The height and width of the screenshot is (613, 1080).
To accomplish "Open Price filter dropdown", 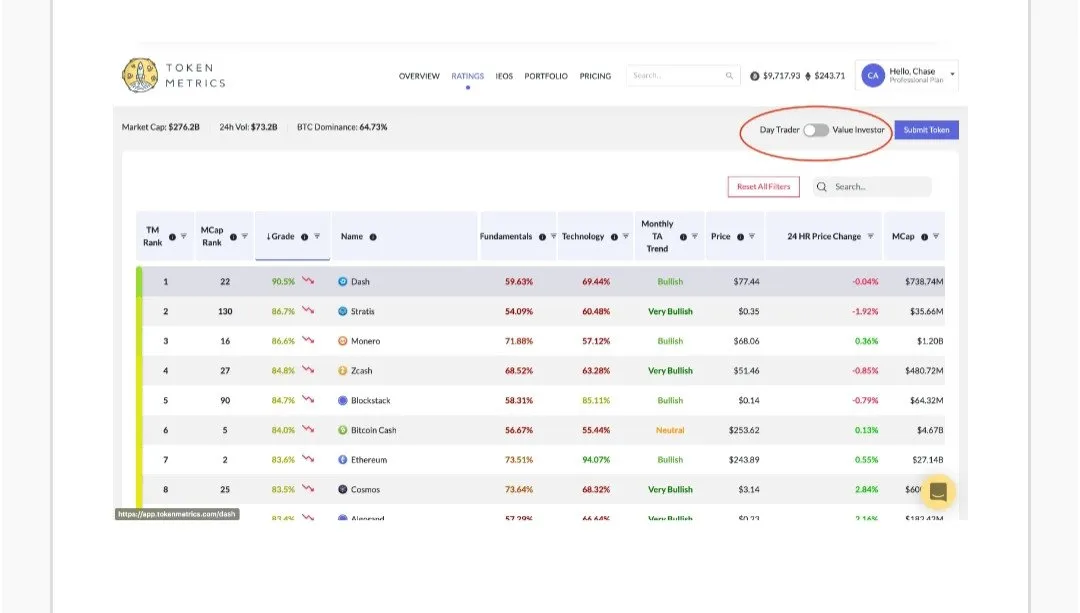I will pos(751,236).
